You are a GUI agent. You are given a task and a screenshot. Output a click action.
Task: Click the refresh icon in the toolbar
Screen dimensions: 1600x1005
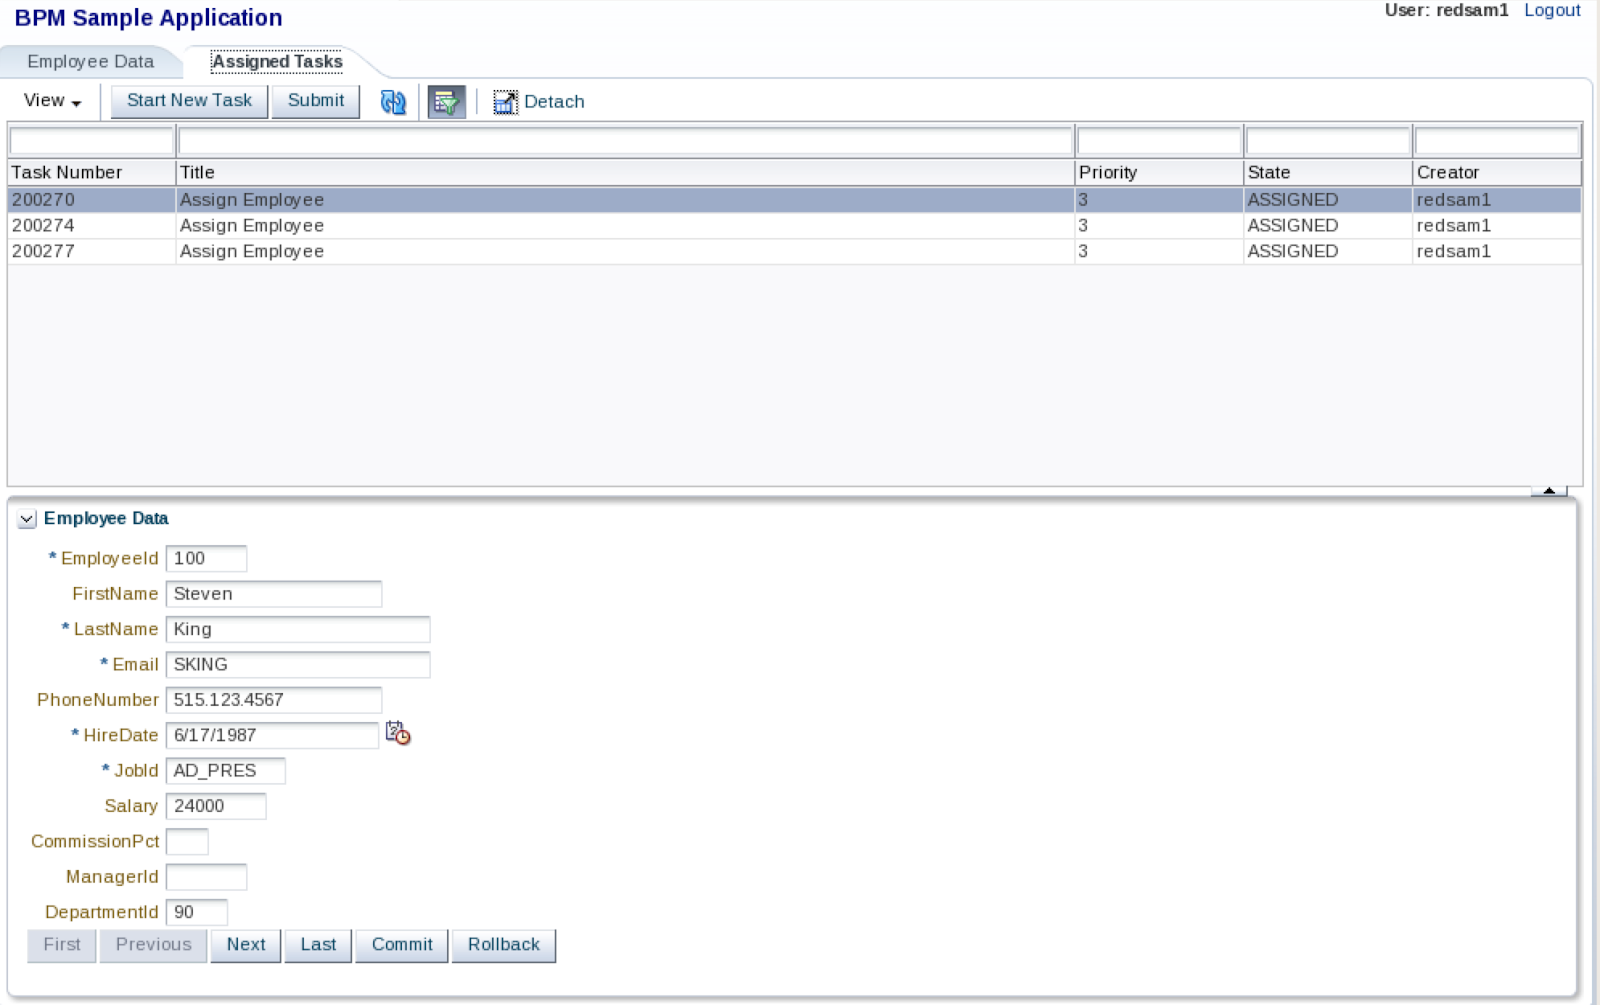[393, 102]
